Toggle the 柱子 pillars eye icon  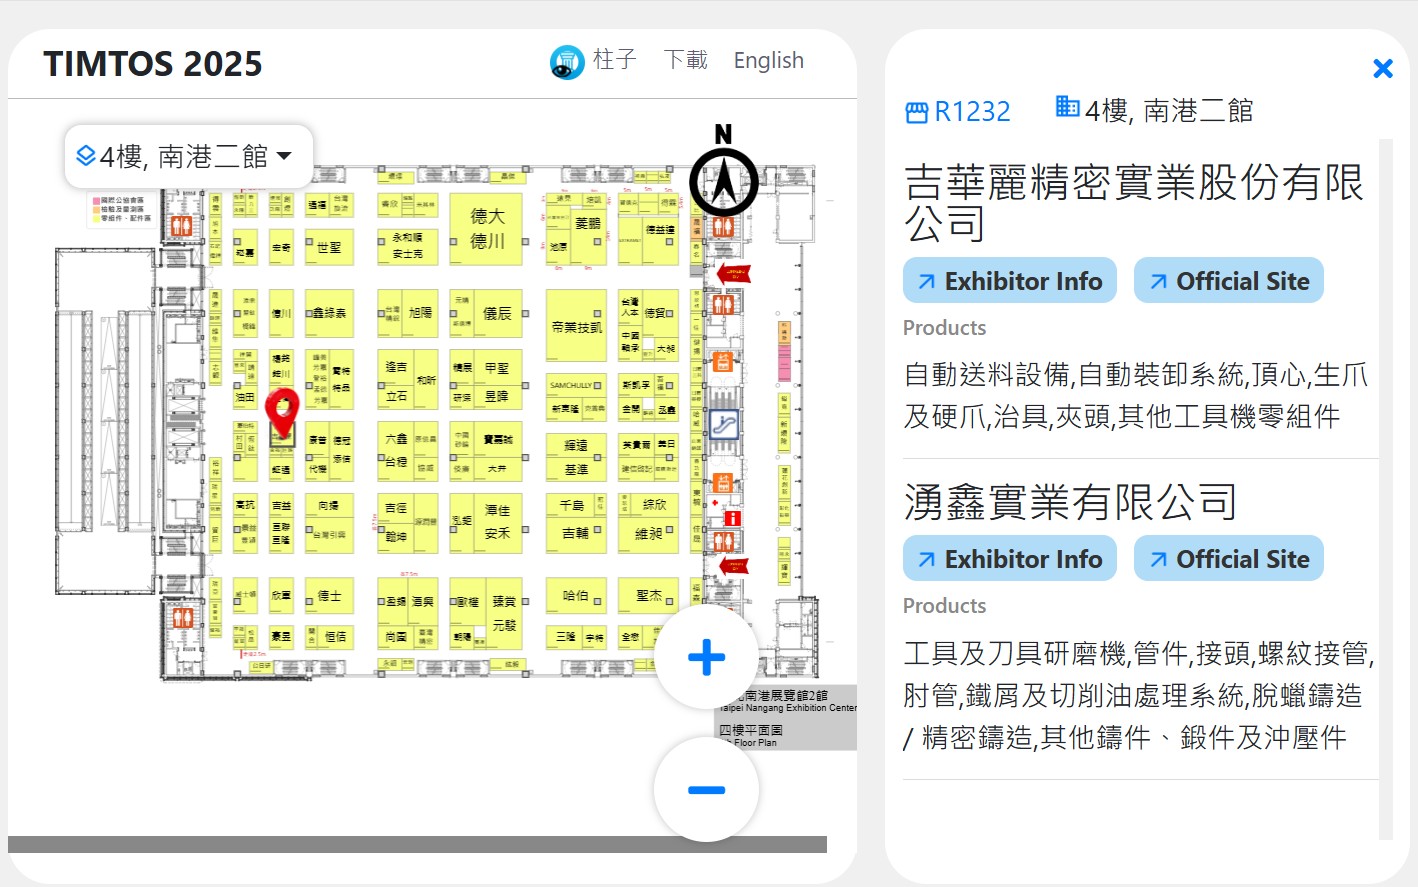click(x=567, y=62)
